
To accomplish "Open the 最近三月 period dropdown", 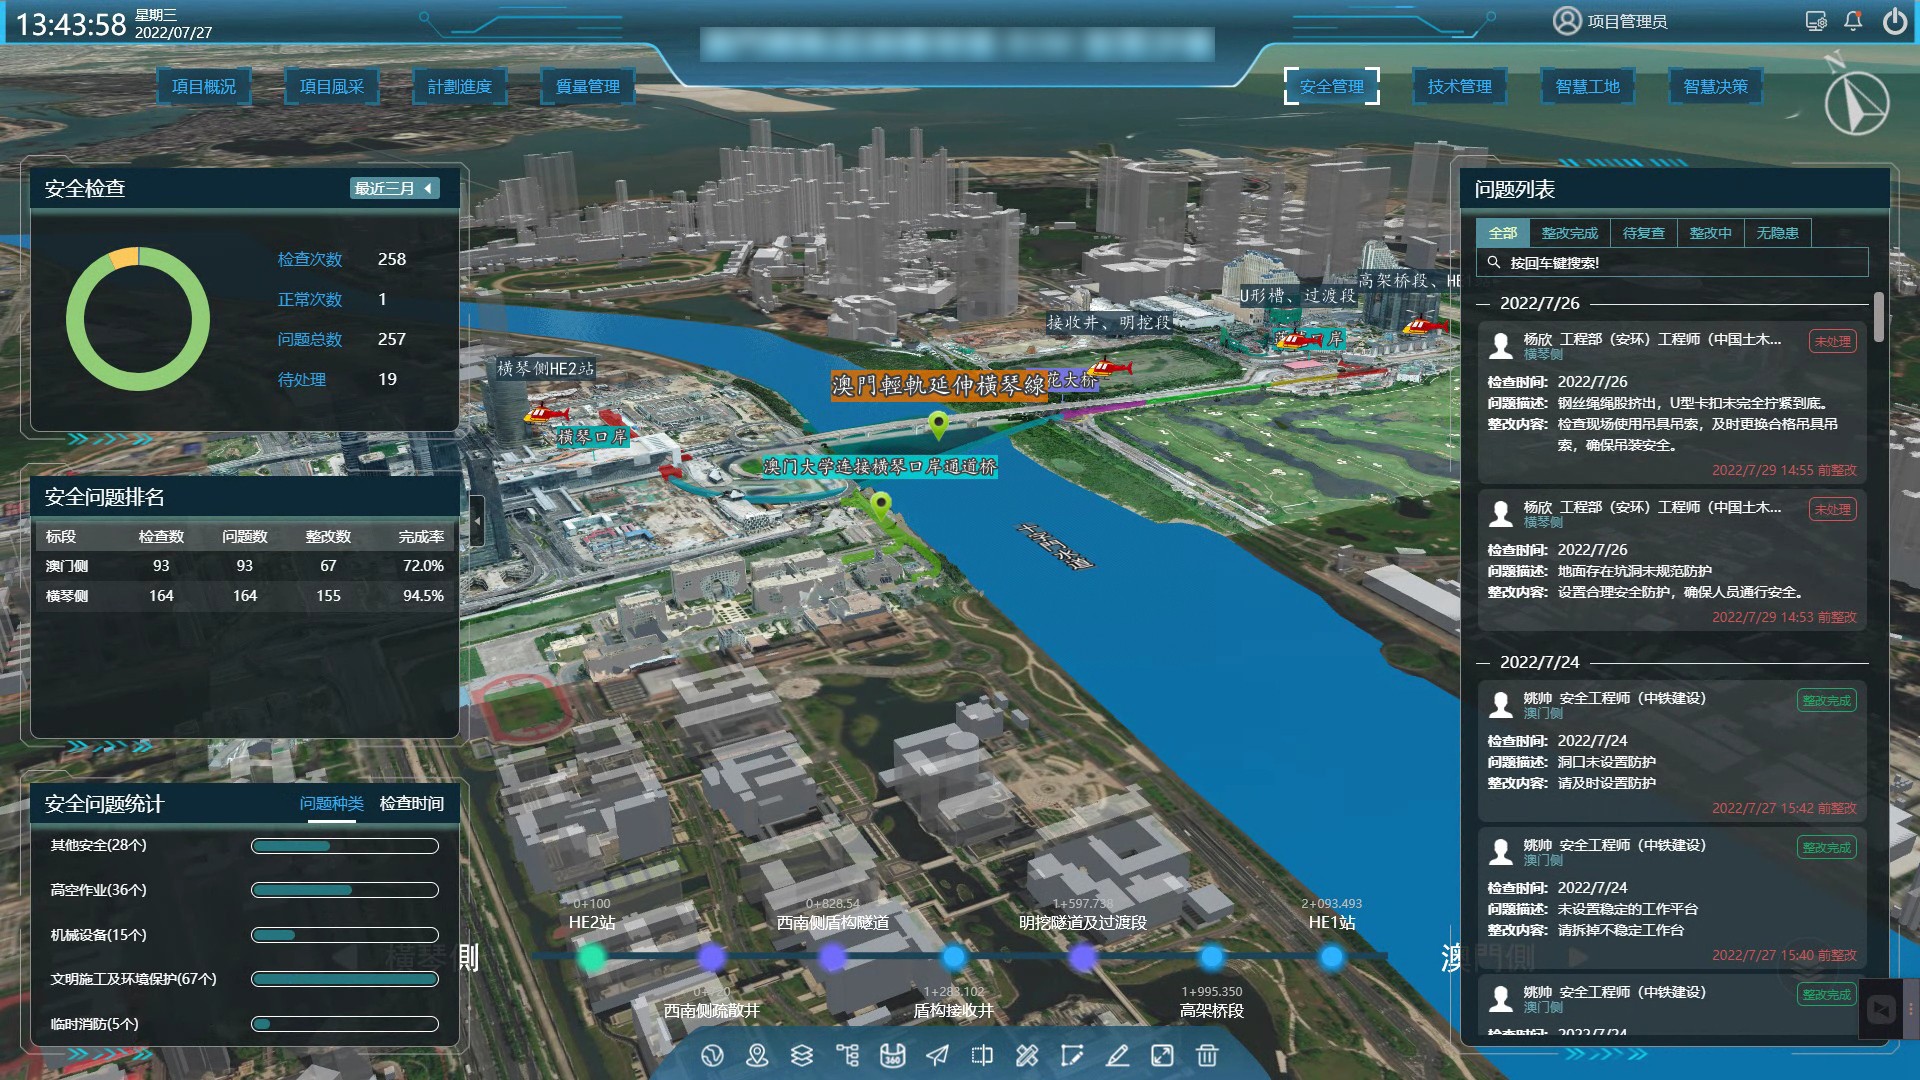I will click(394, 188).
